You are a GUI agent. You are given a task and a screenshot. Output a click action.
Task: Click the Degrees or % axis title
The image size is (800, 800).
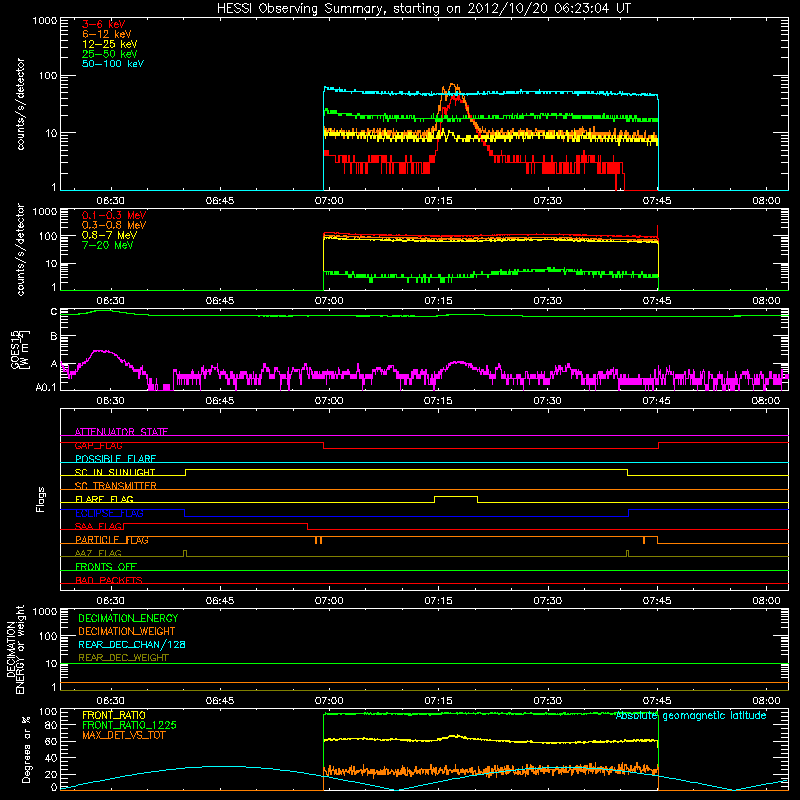[x=26, y=749]
